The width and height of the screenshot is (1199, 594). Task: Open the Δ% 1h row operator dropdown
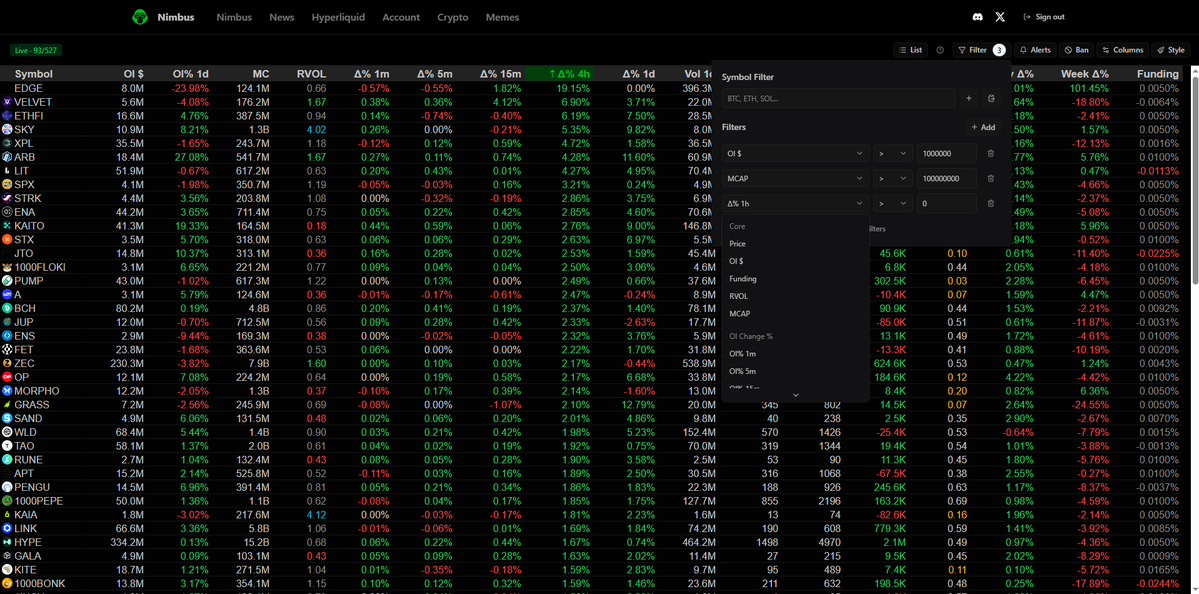pos(893,203)
